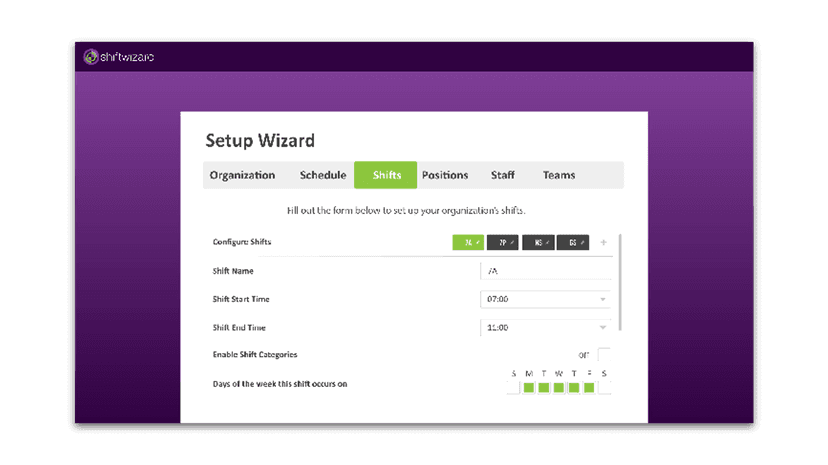Go to the Positions tab
This screenshot has height=465, width=828.
pos(445,175)
